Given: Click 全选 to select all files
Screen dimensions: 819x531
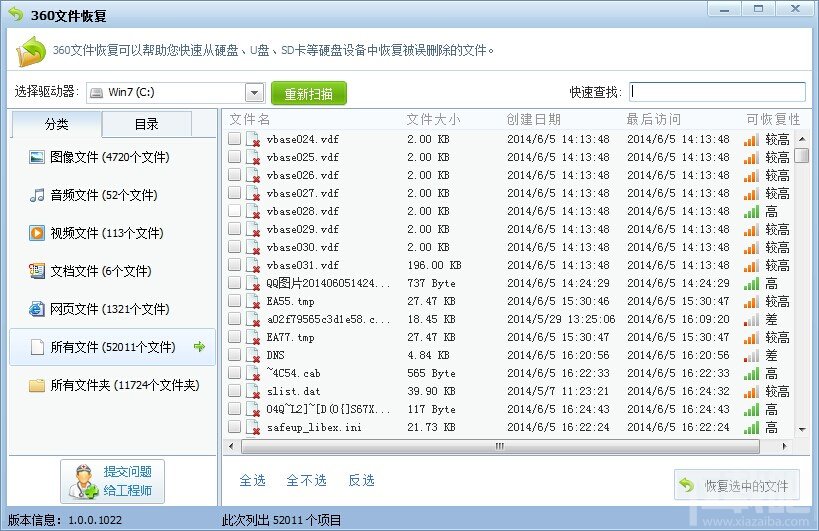Looking at the screenshot, I should tap(252, 480).
